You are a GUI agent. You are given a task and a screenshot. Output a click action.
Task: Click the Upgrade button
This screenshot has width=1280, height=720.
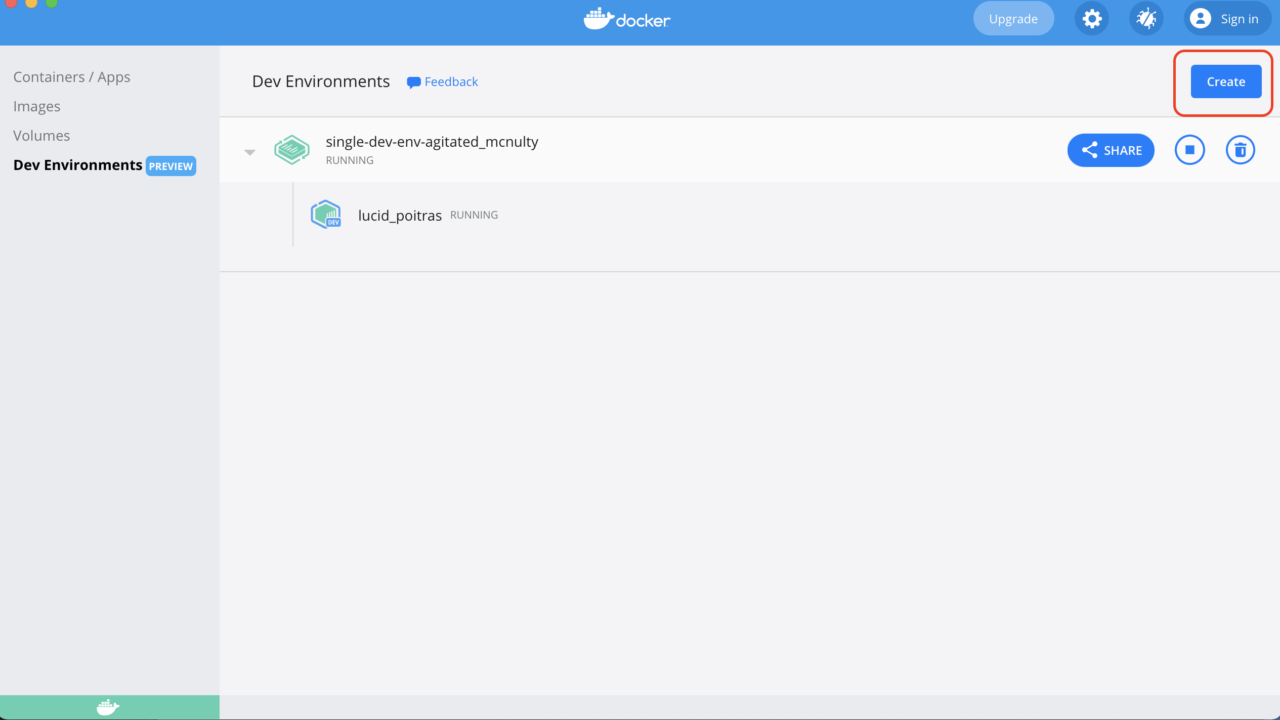[1013, 18]
